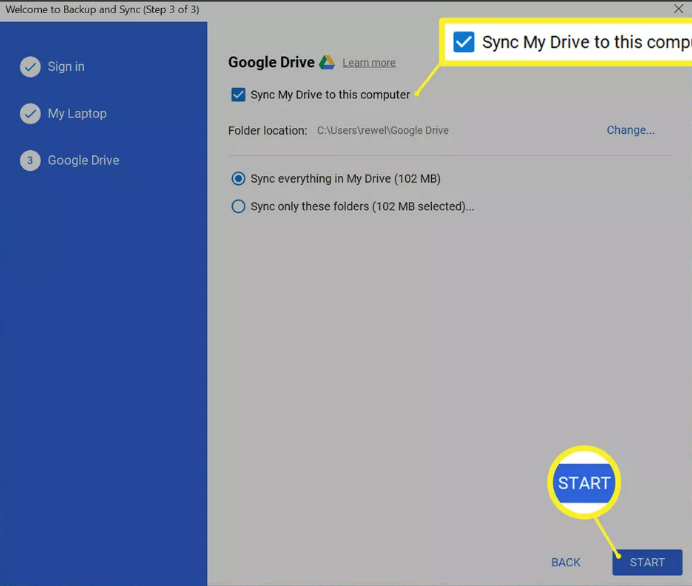Go back with the BACK button
Image resolution: width=692 pixels, height=586 pixels.
coord(566,562)
